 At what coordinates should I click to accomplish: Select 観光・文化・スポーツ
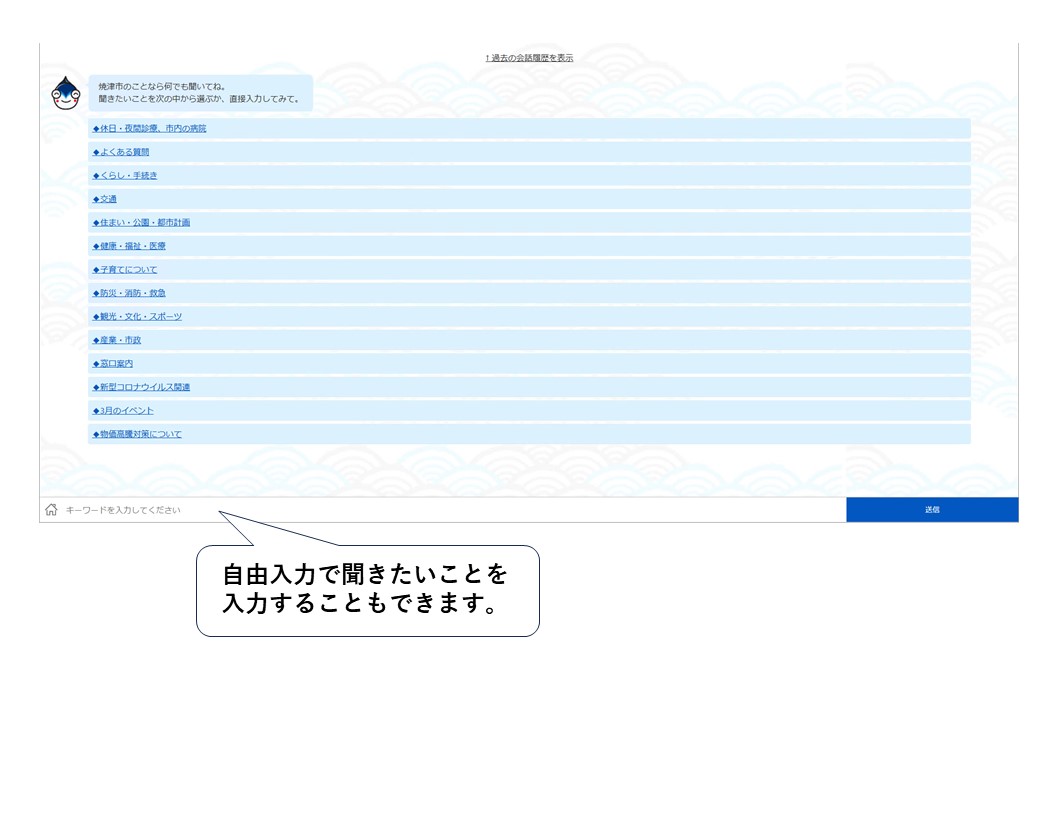click(x=138, y=316)
